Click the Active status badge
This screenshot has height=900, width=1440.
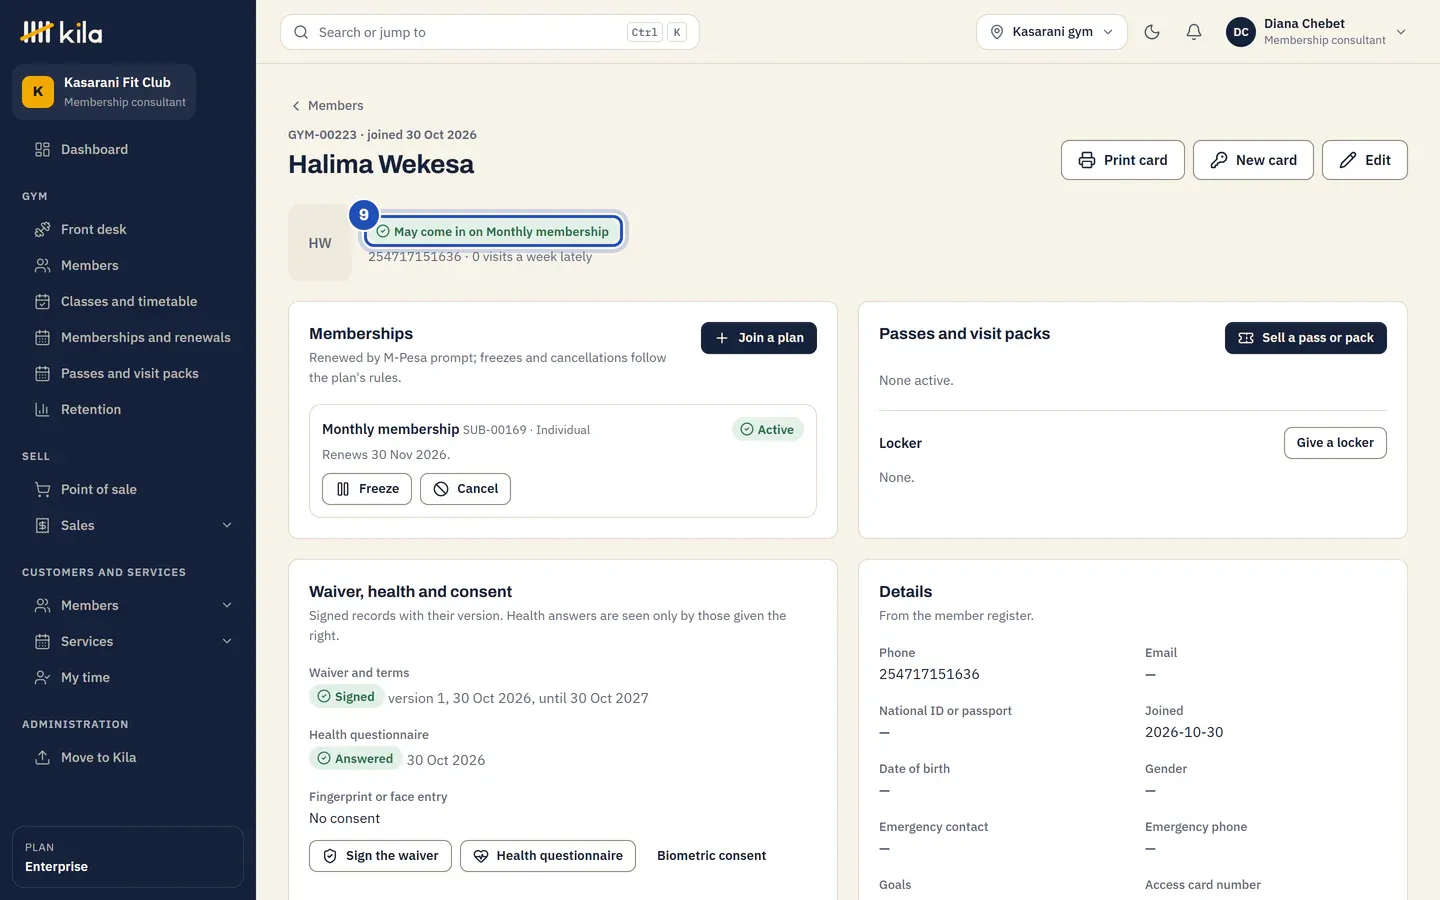click(767, 430)
